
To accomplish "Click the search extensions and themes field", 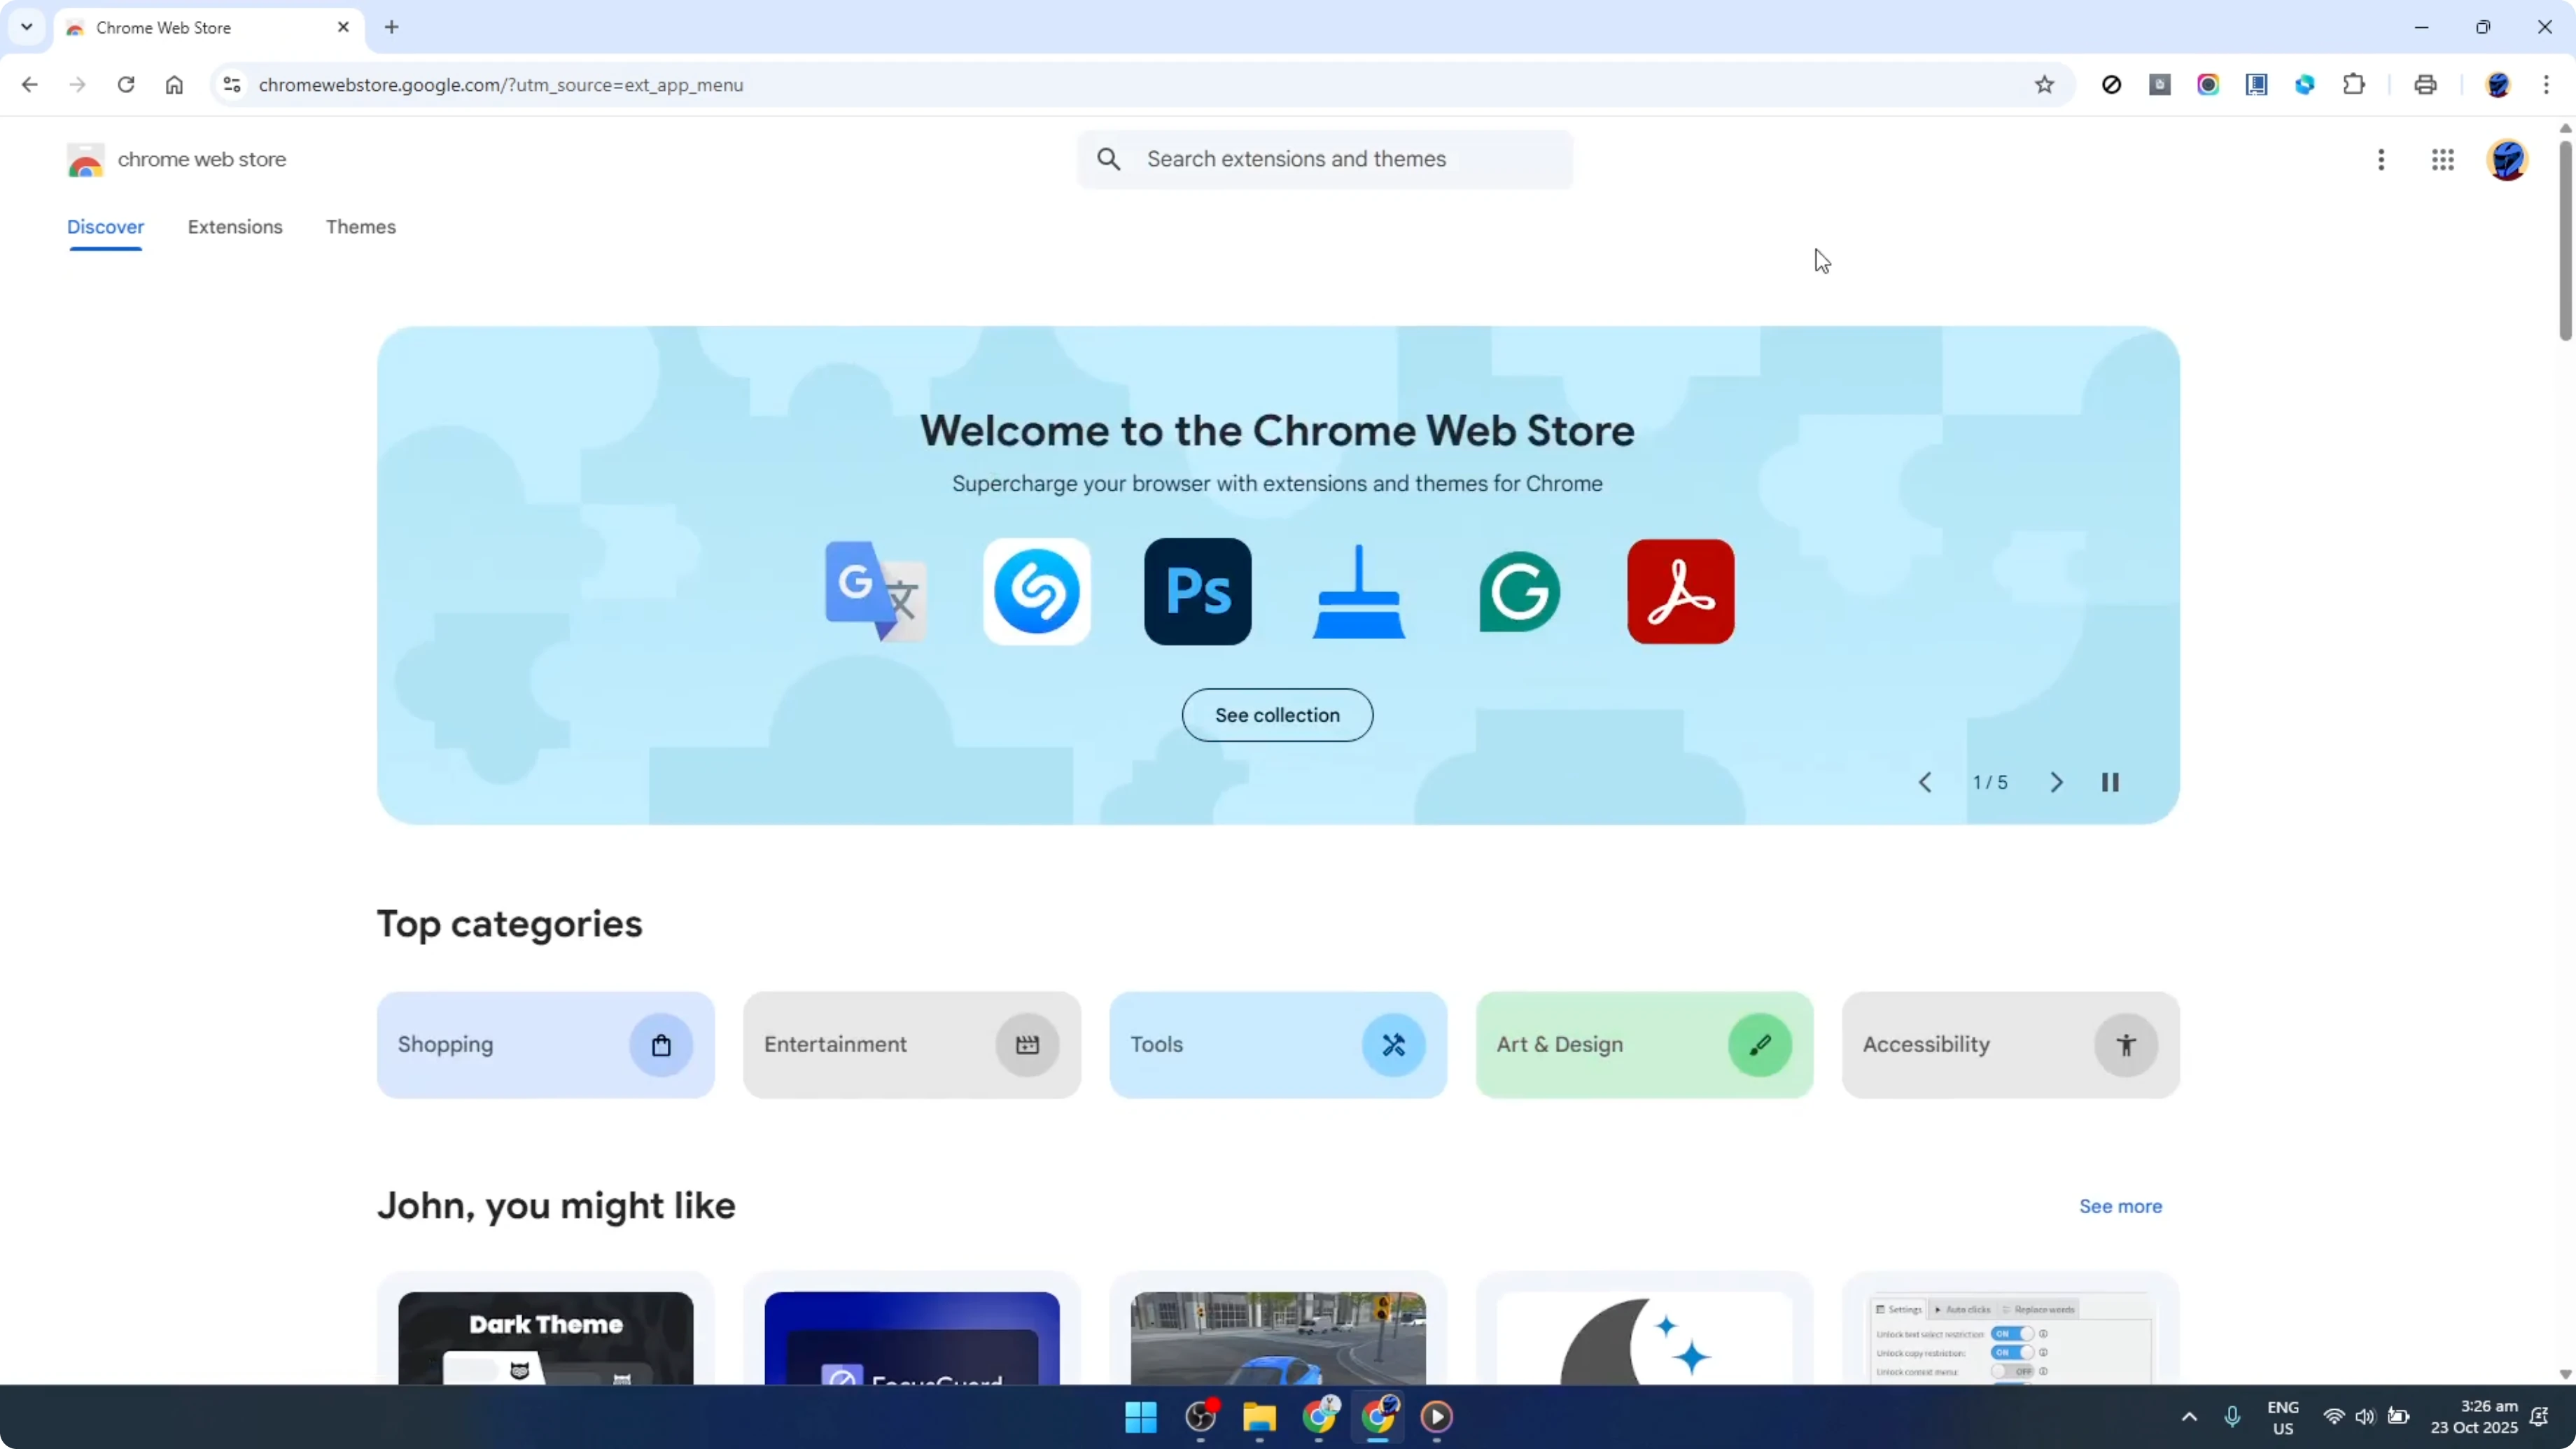I will 1324,159.
